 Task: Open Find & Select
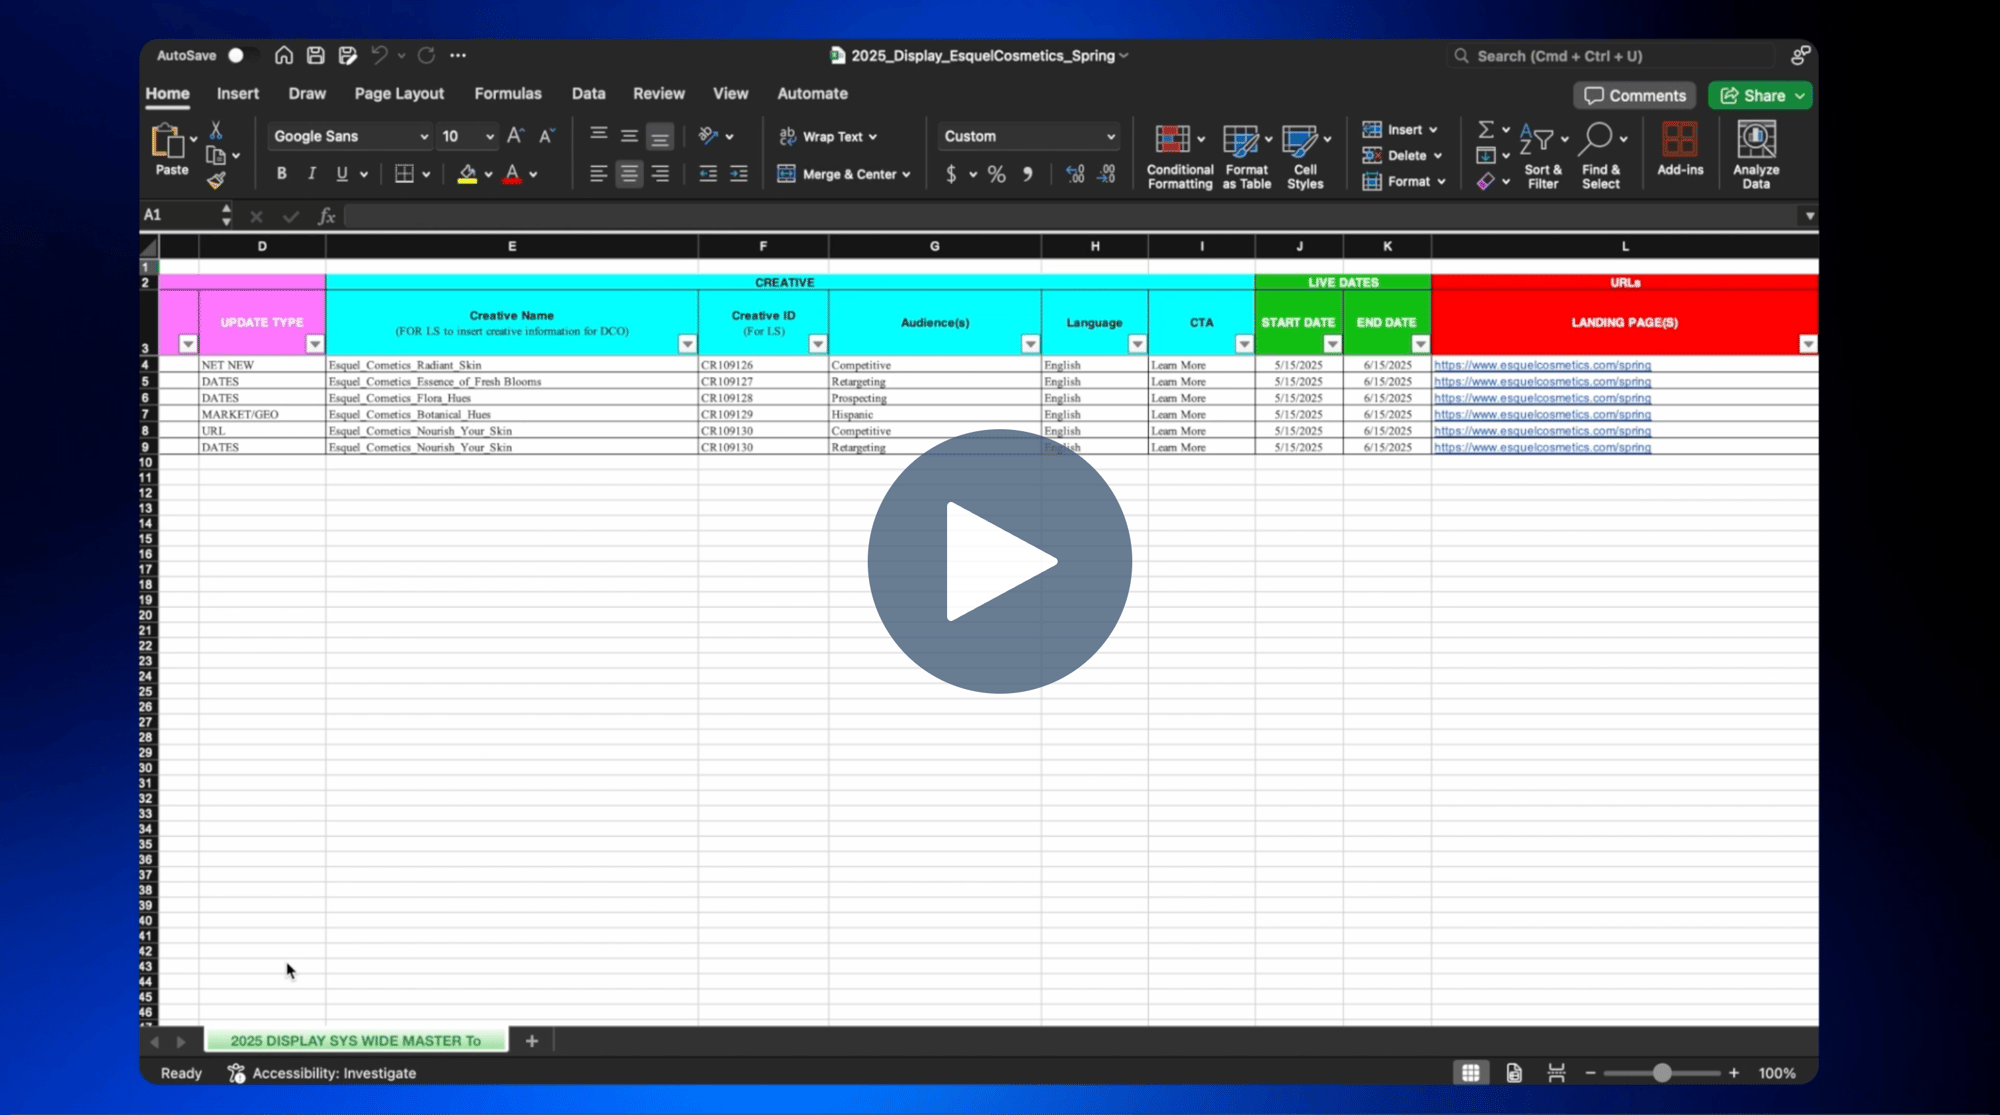(x=1601, y=155)
